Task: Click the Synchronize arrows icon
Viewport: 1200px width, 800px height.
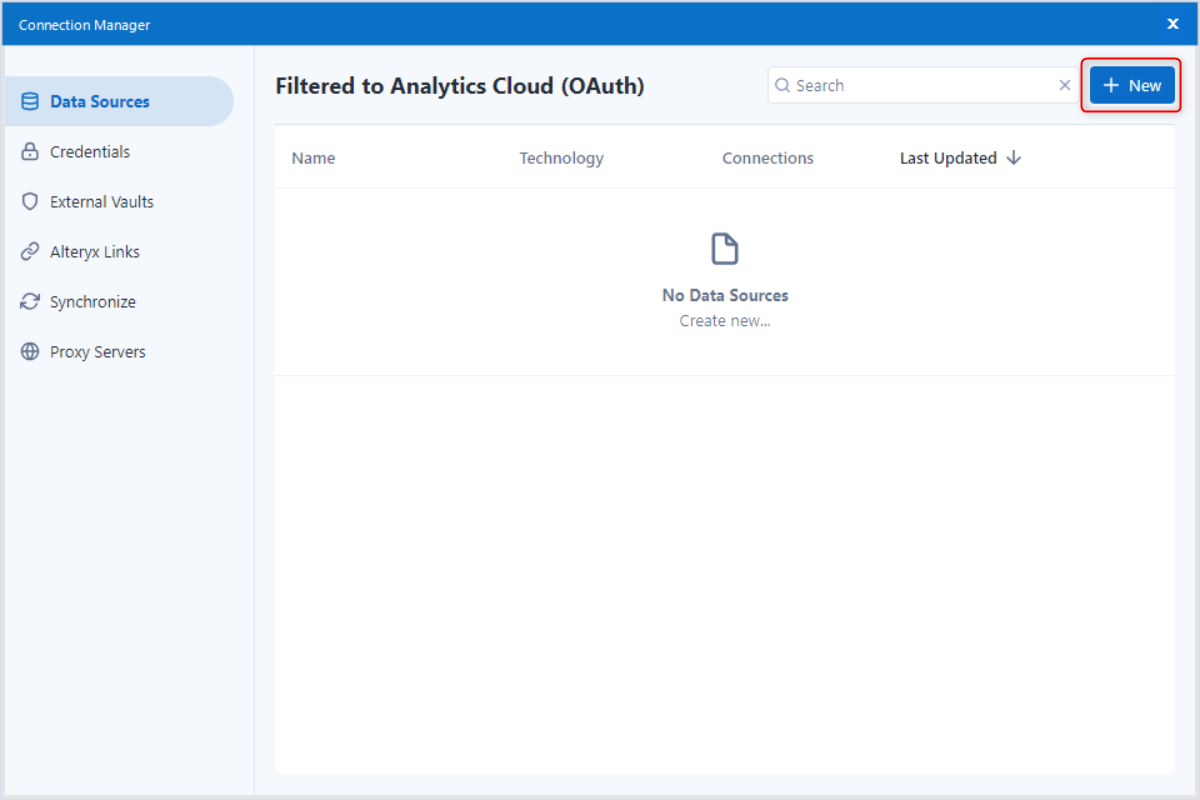Action: pos(30,302)
